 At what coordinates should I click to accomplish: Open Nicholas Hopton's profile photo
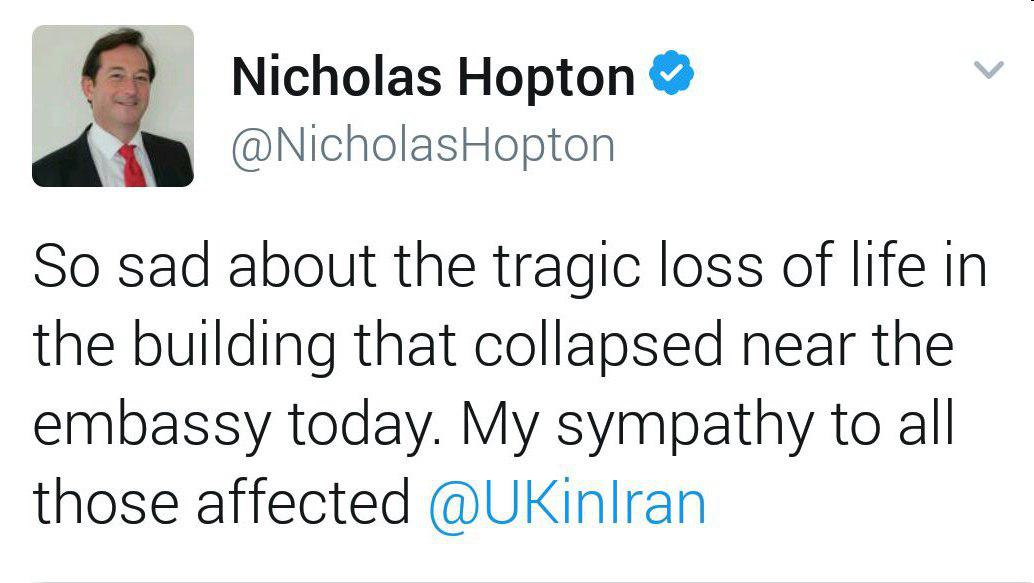pos(113,106)
